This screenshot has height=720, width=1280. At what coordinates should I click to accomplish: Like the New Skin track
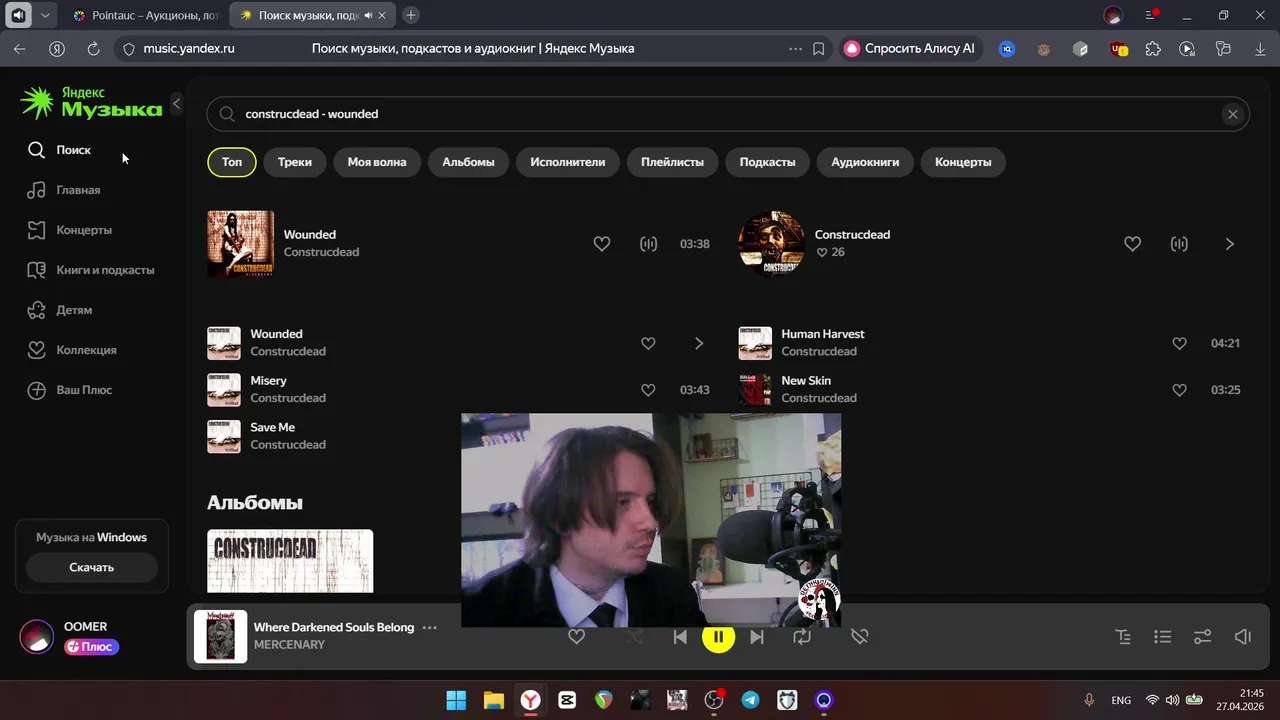pos(1179,390)
